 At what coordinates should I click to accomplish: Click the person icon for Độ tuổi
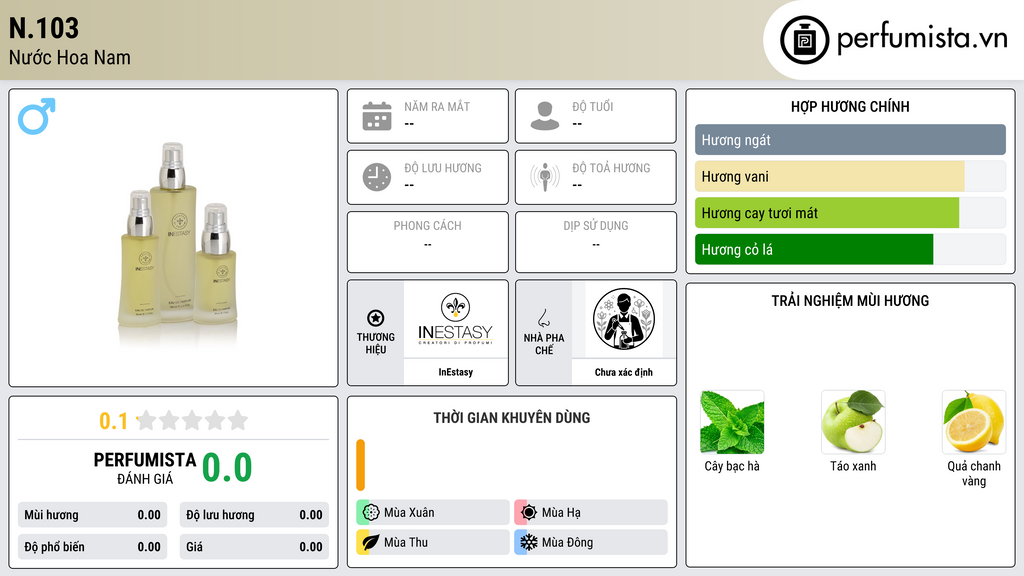pos(545,116)
